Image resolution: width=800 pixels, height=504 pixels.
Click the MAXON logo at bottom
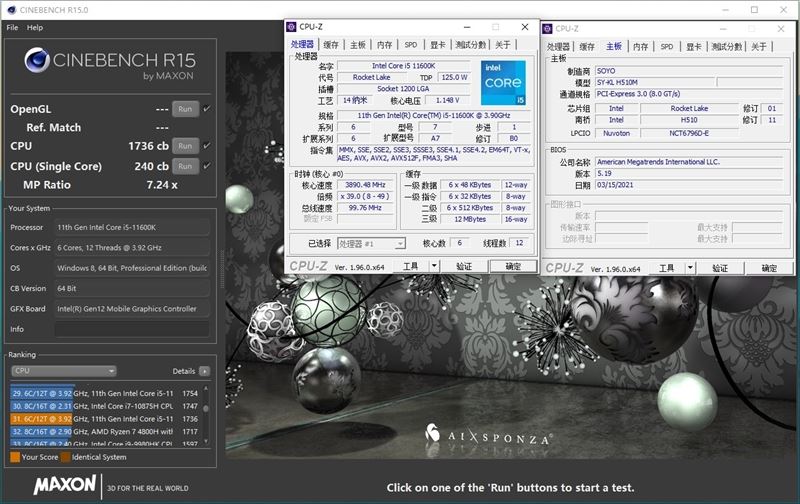[65, 485]
